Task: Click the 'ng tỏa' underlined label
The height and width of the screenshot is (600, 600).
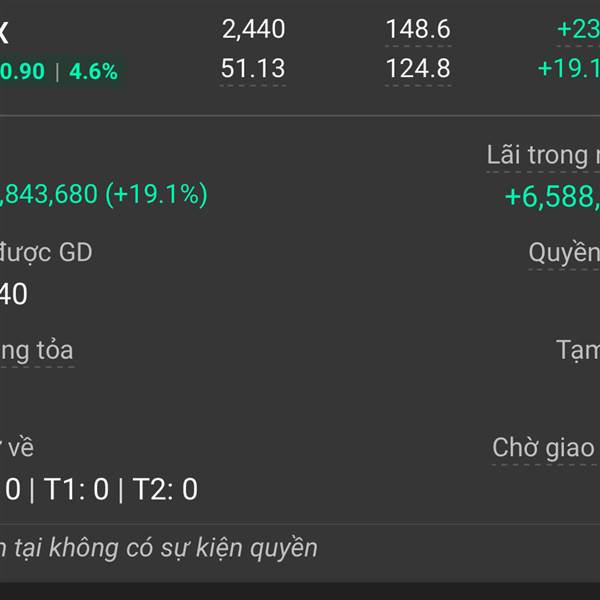Action: (37, 351)
